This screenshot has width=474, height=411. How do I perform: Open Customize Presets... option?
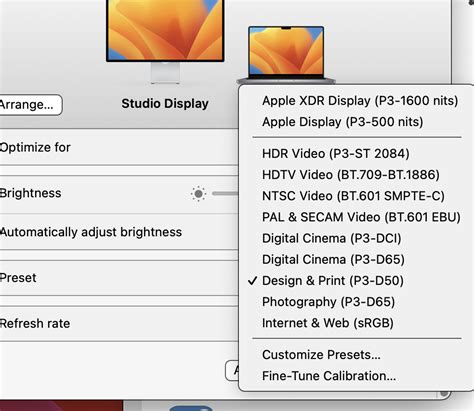321,355
